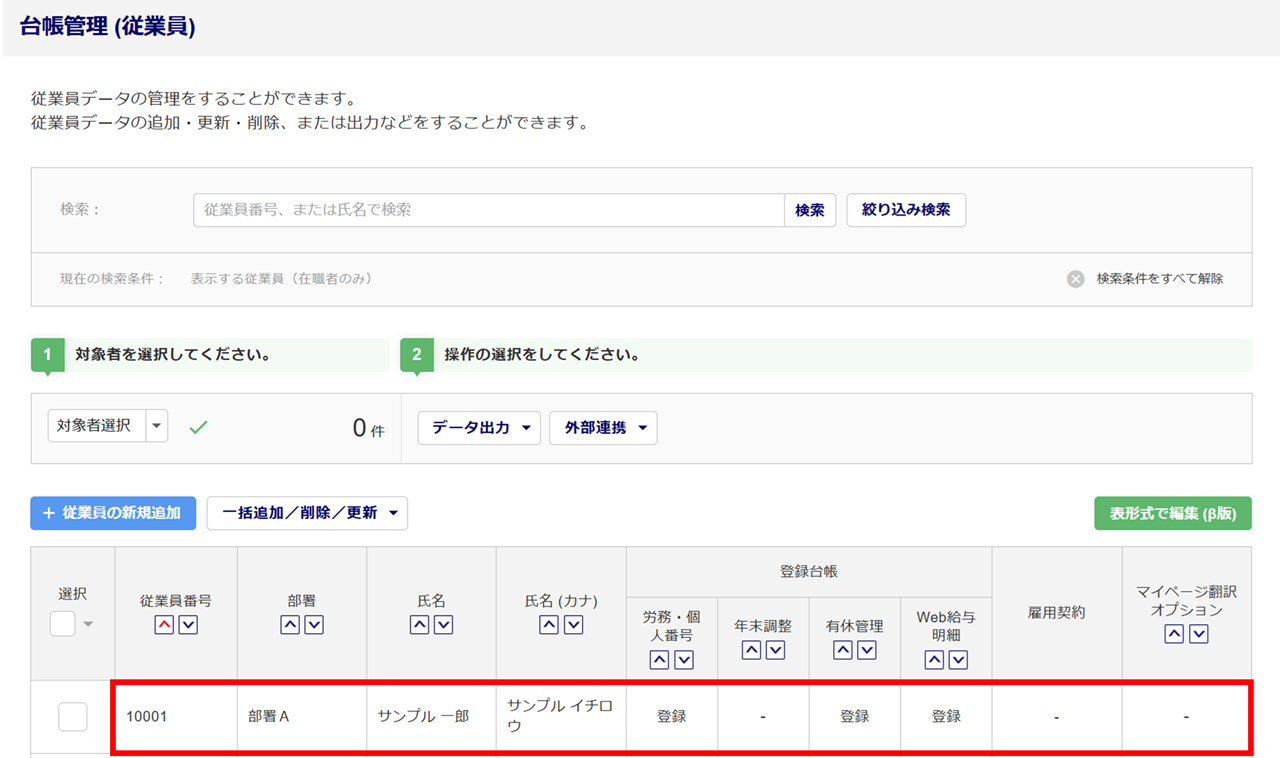
Task: Check the checkbox for employee 10001
Action: [x=73, y=717]
